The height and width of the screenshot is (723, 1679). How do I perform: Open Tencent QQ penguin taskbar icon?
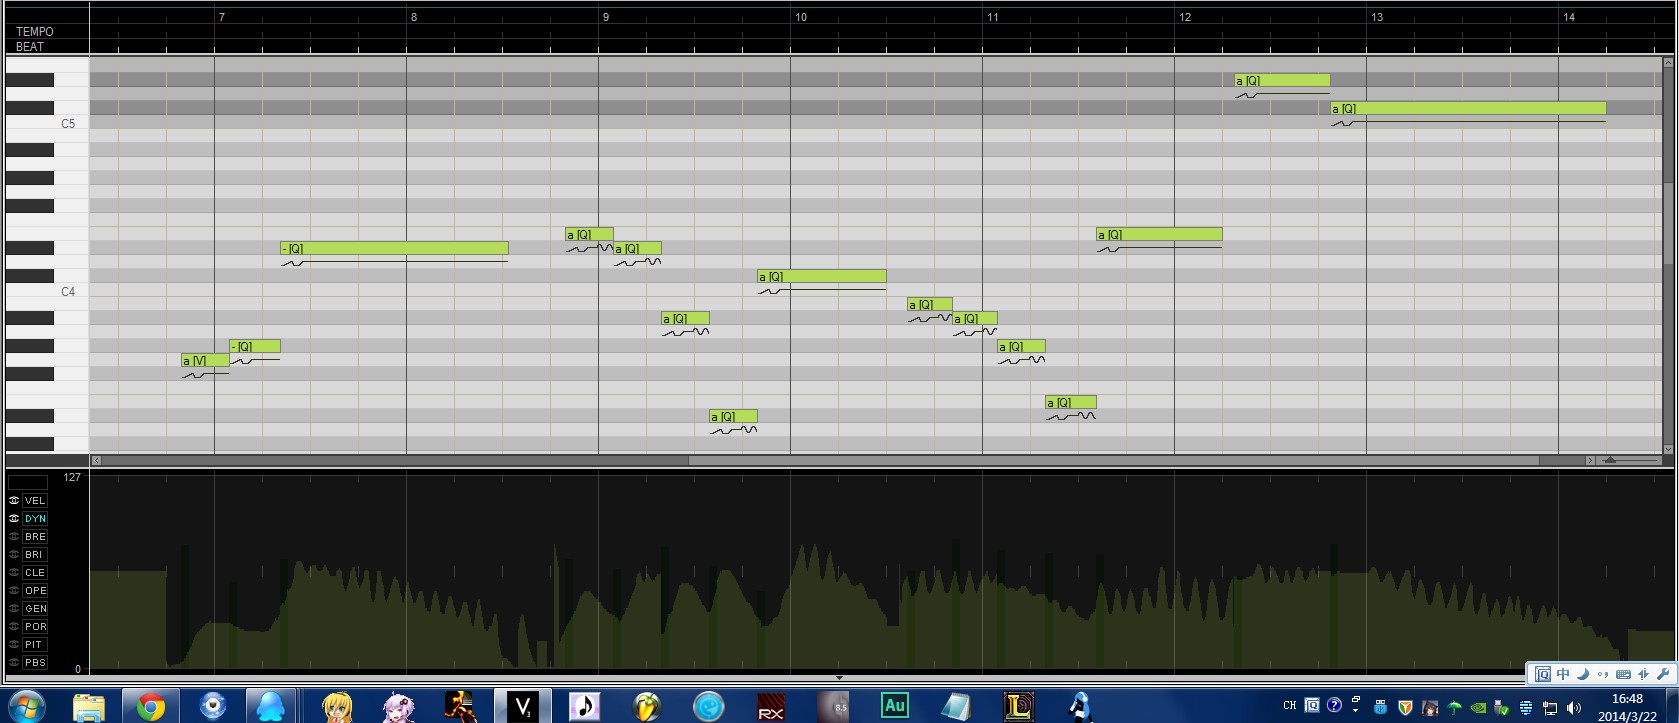tap(270, 706)
